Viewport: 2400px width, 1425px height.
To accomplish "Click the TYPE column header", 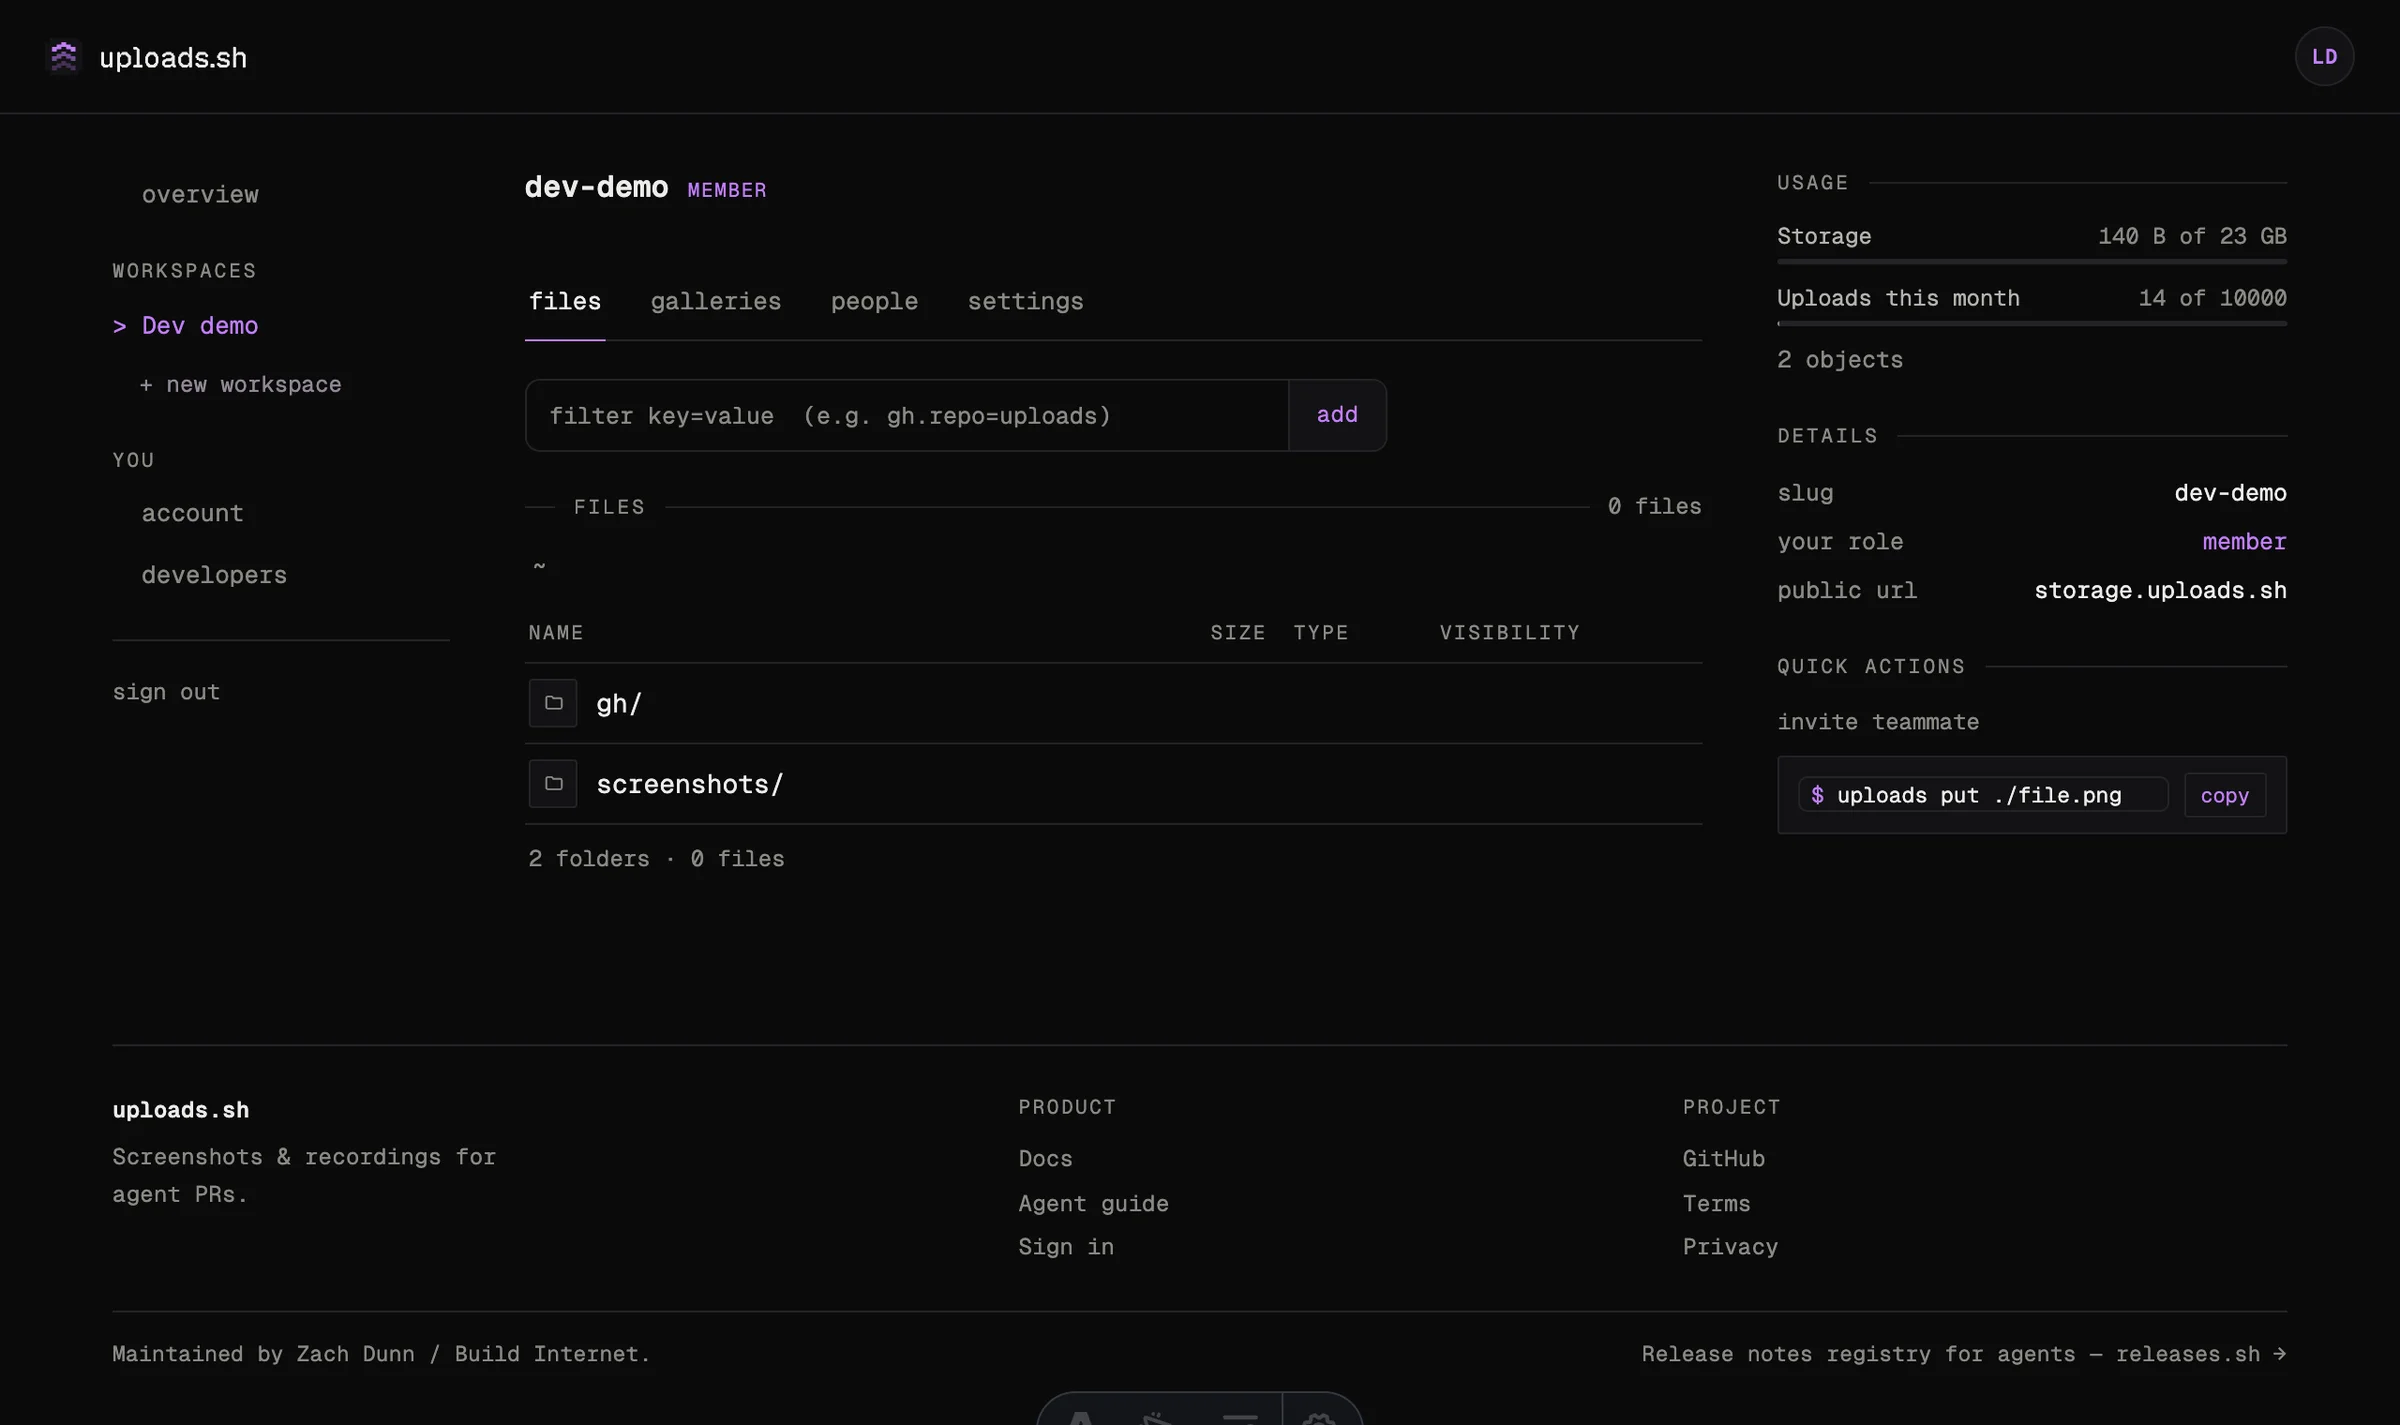I will tap(1321, 633).
